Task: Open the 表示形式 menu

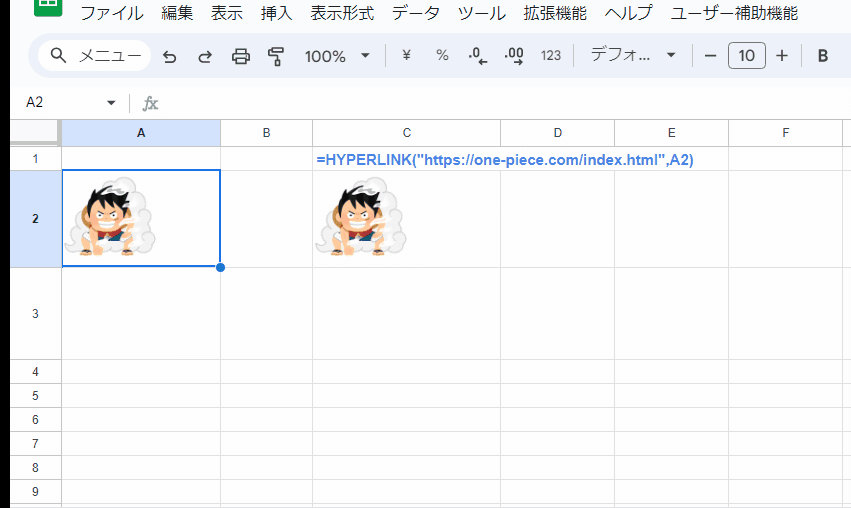Action: tap(342, 13)
